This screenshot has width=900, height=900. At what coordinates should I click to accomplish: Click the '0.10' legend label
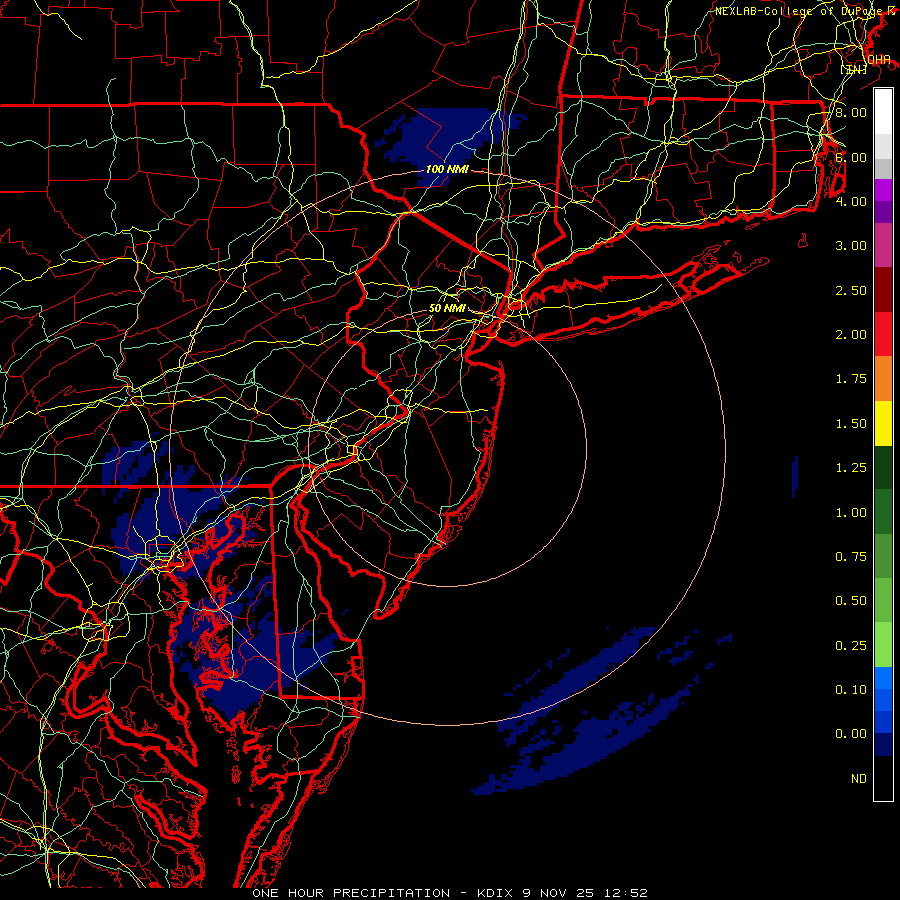(850, 689)
